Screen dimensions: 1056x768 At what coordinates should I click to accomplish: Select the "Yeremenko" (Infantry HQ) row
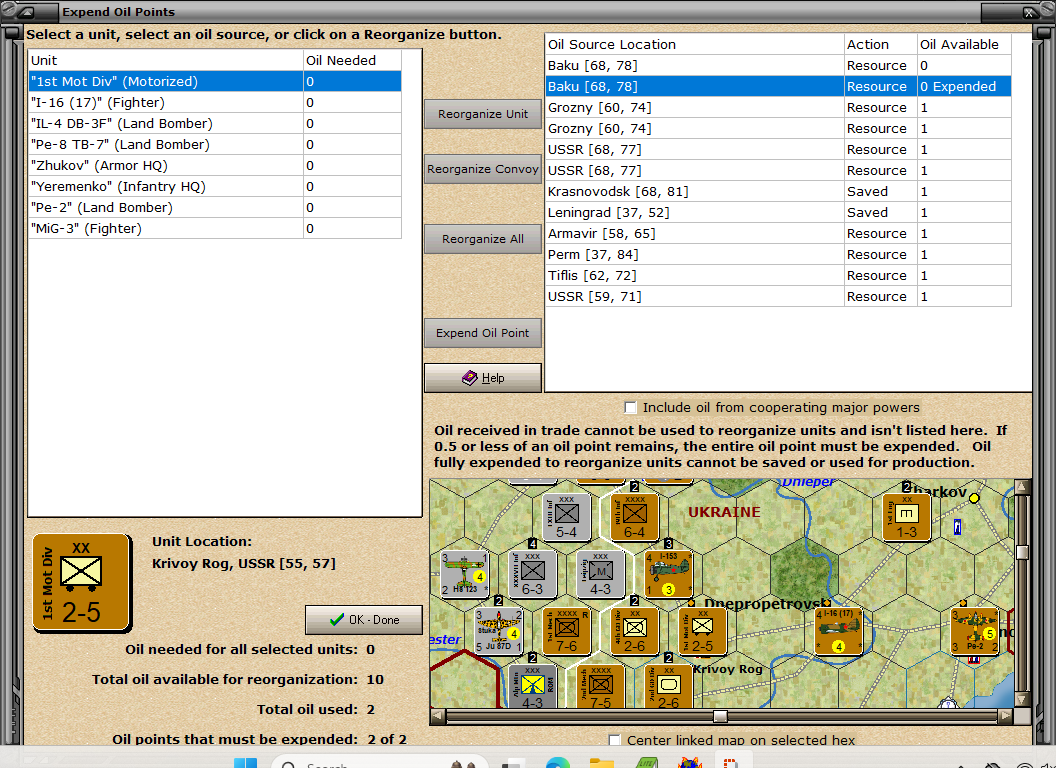[x=215, y=186]
